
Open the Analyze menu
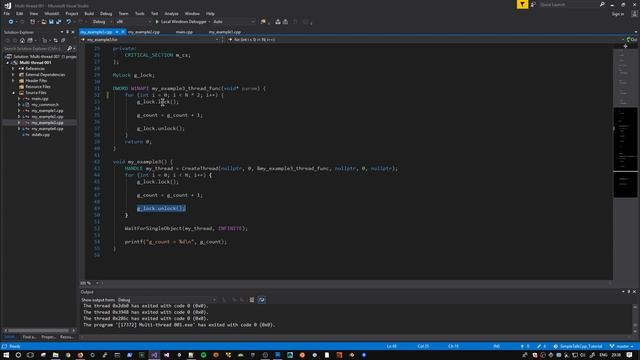coord(171,13)
